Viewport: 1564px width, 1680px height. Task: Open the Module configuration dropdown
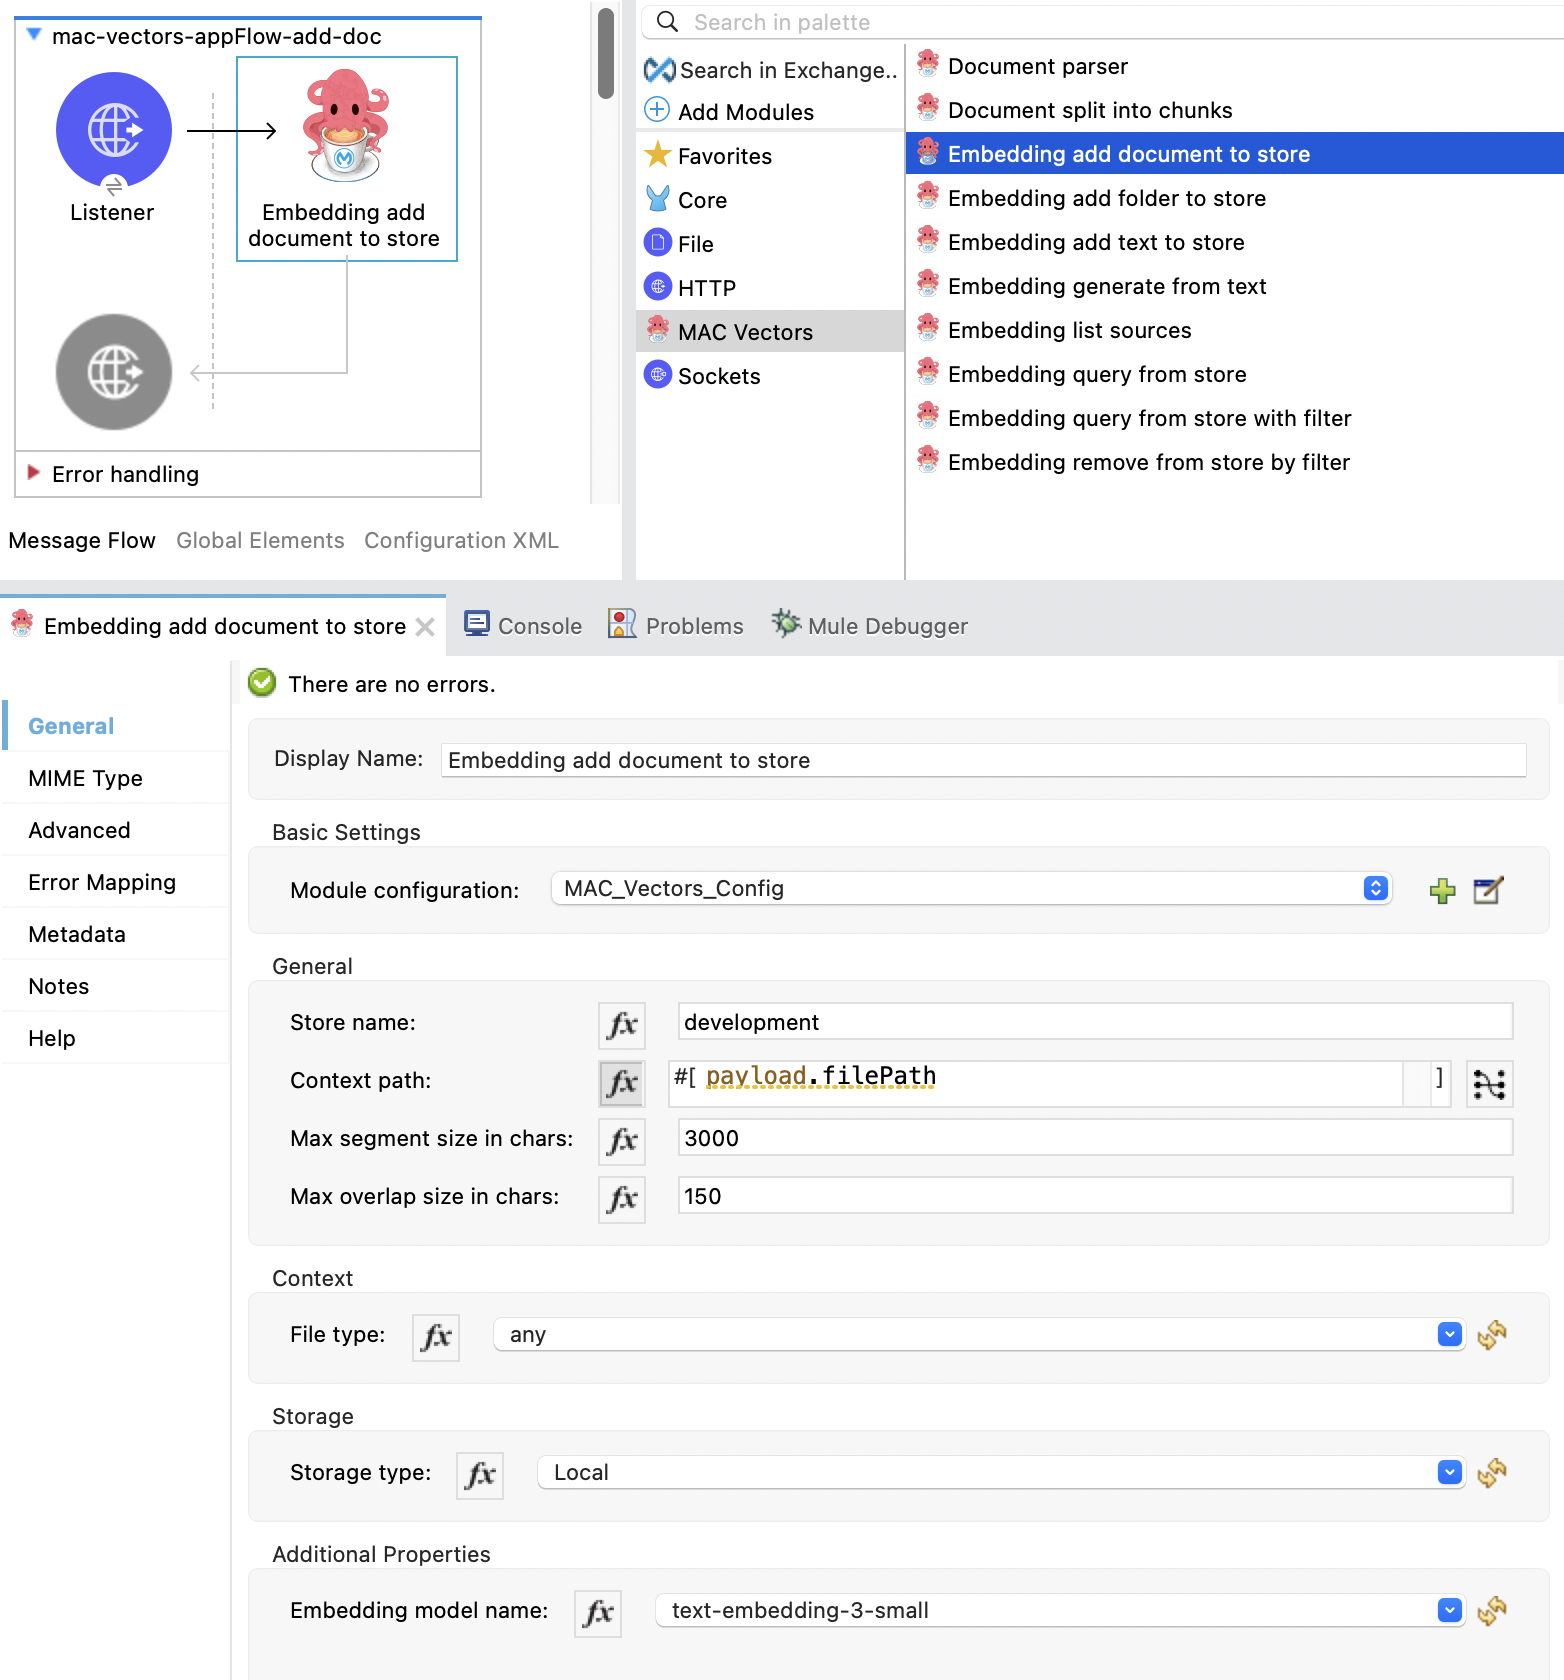(x=971, y=888)
